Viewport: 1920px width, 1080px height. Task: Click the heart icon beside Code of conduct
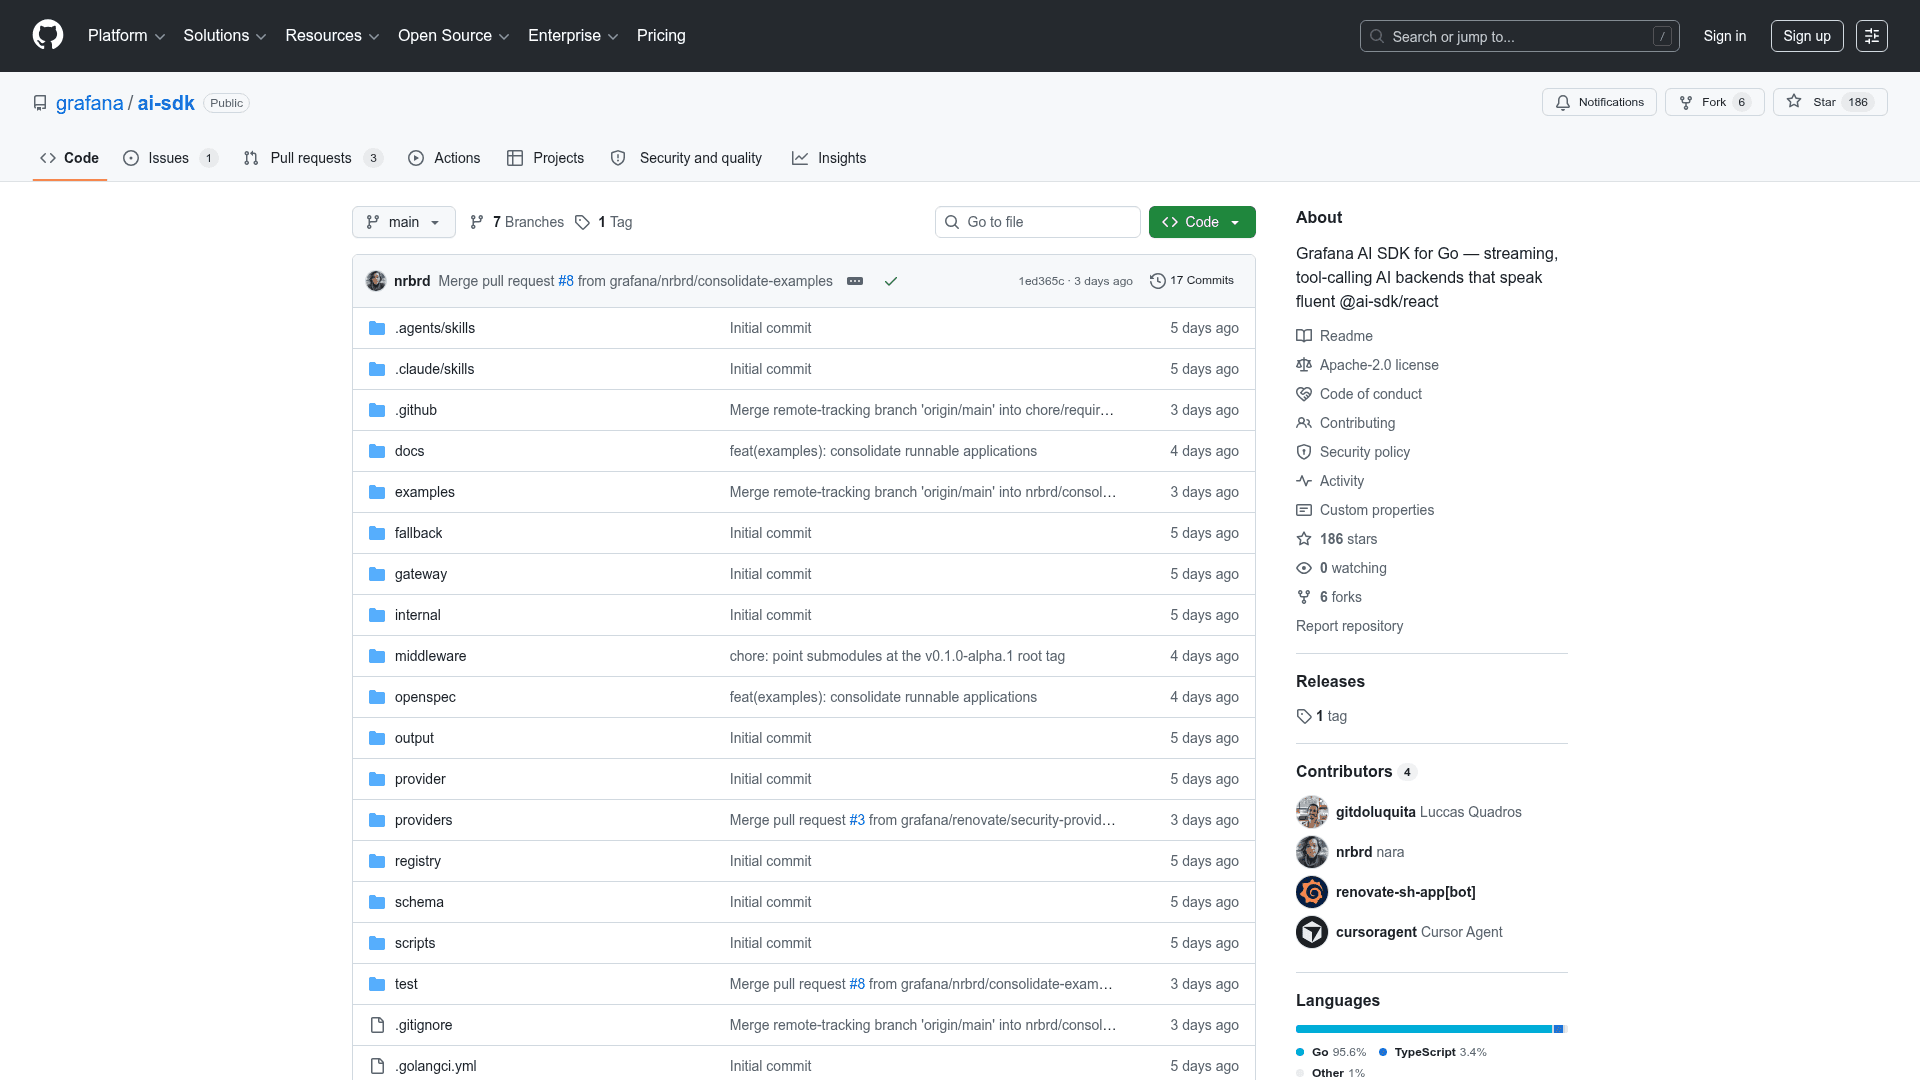(1304, 394)
